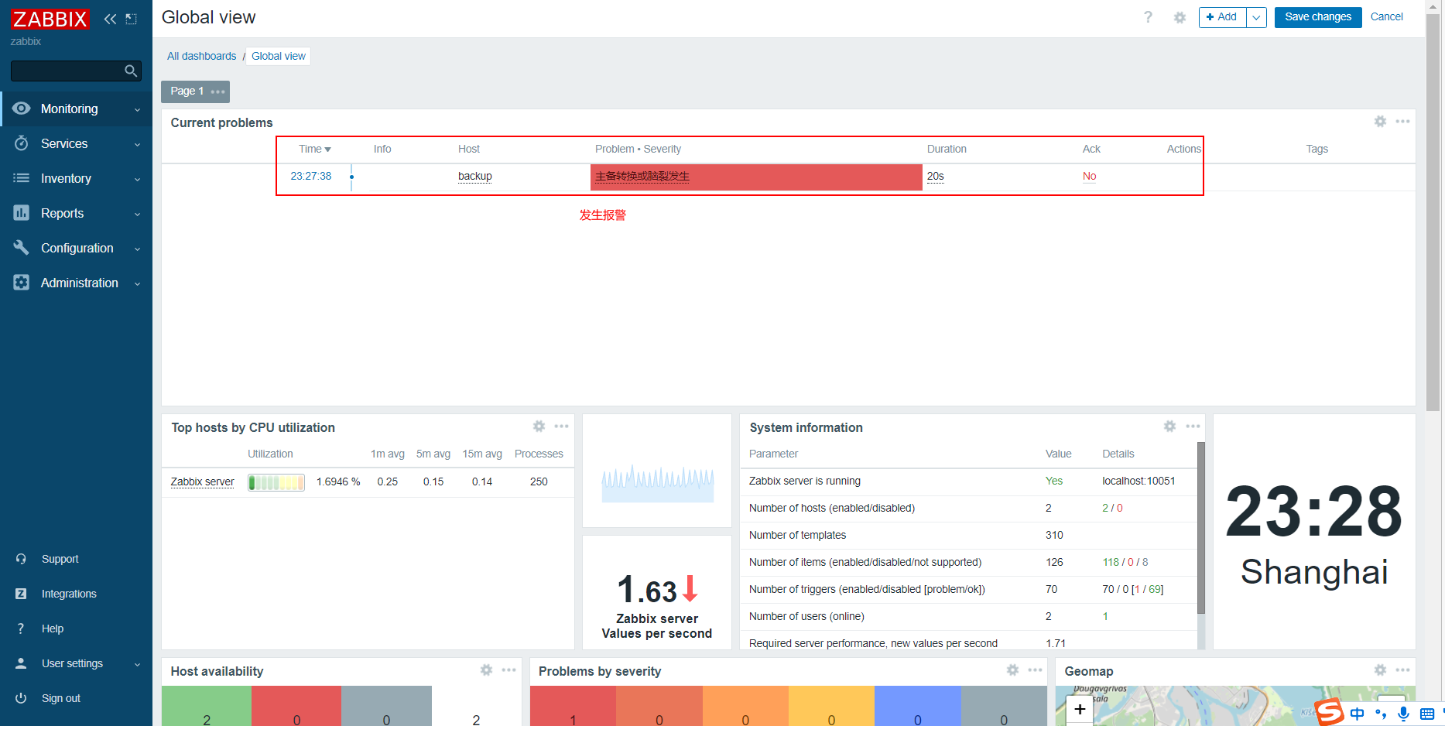The image size is (1445, 729).
Task: Click the power icon beside Sign out
Action: 21,698
